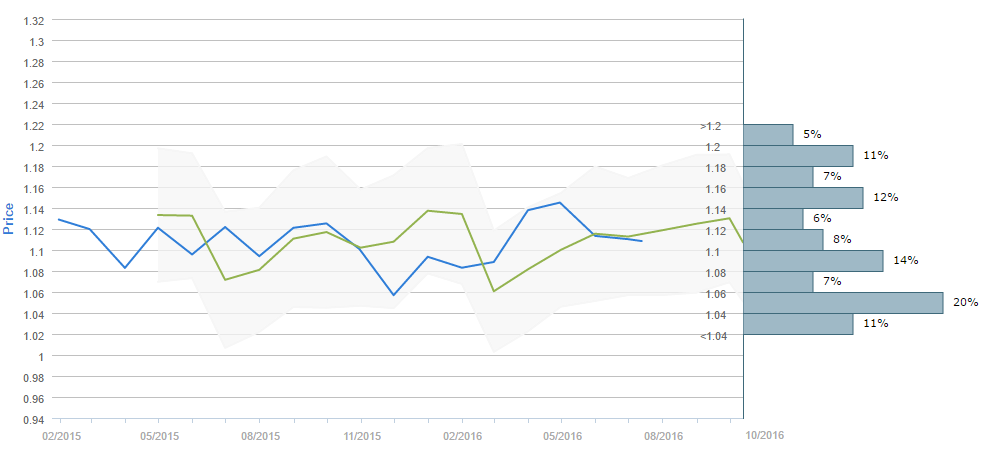Select the 7% bar between the 14% and 20% bars

click(778, 282)
